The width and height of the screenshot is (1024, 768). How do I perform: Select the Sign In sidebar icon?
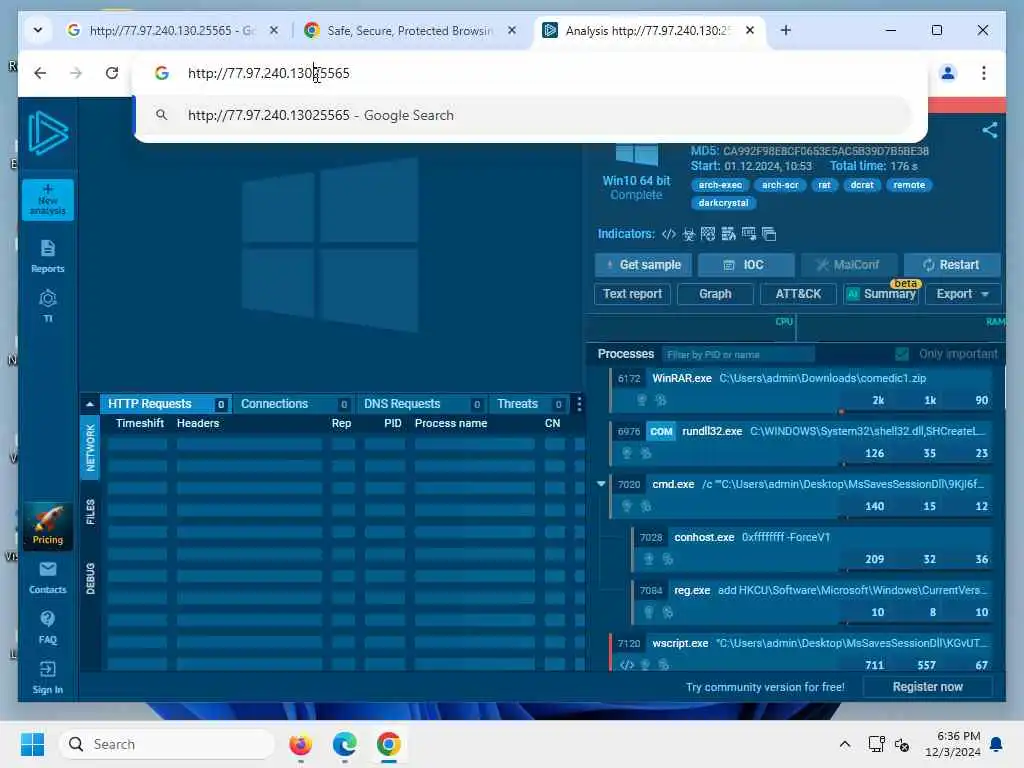click(48, 678)
